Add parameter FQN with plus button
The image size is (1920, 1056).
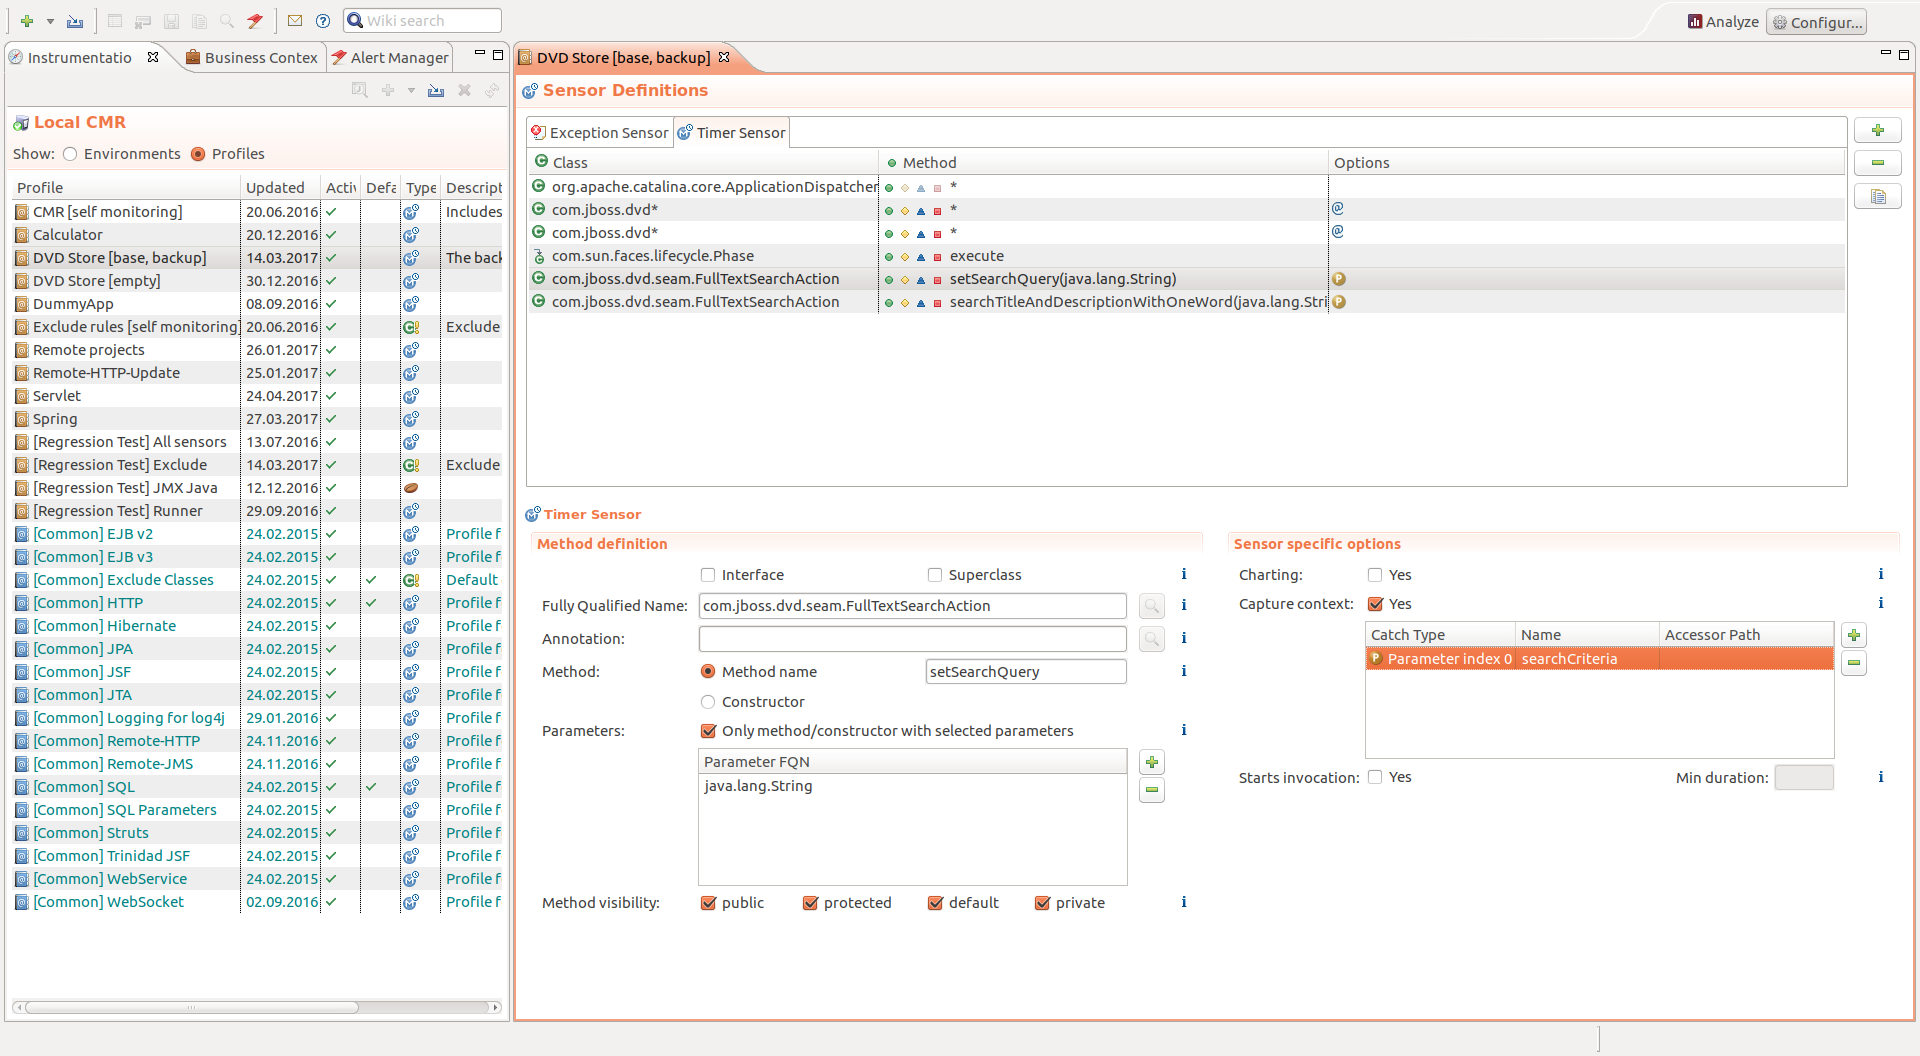point(1152,763)
